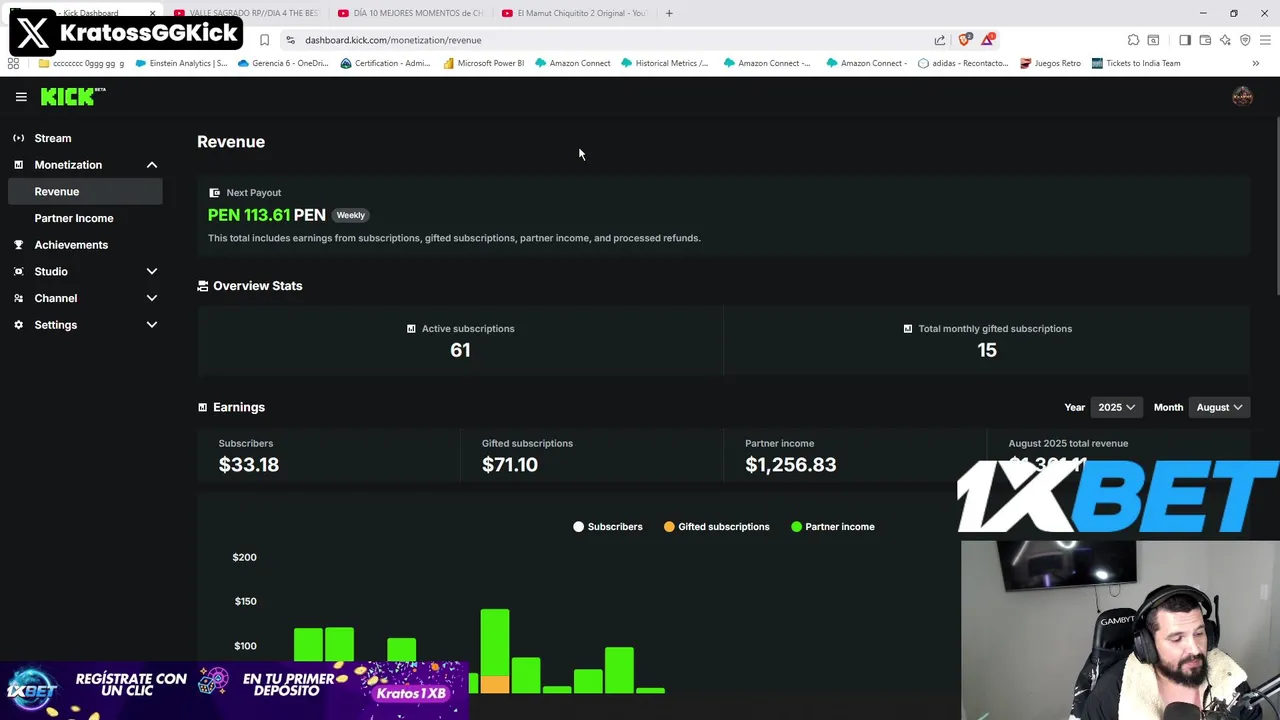Viewport: 1280px width, 720px height.
Task: Click the share page icon in address bar
Action: click(940, 40)
